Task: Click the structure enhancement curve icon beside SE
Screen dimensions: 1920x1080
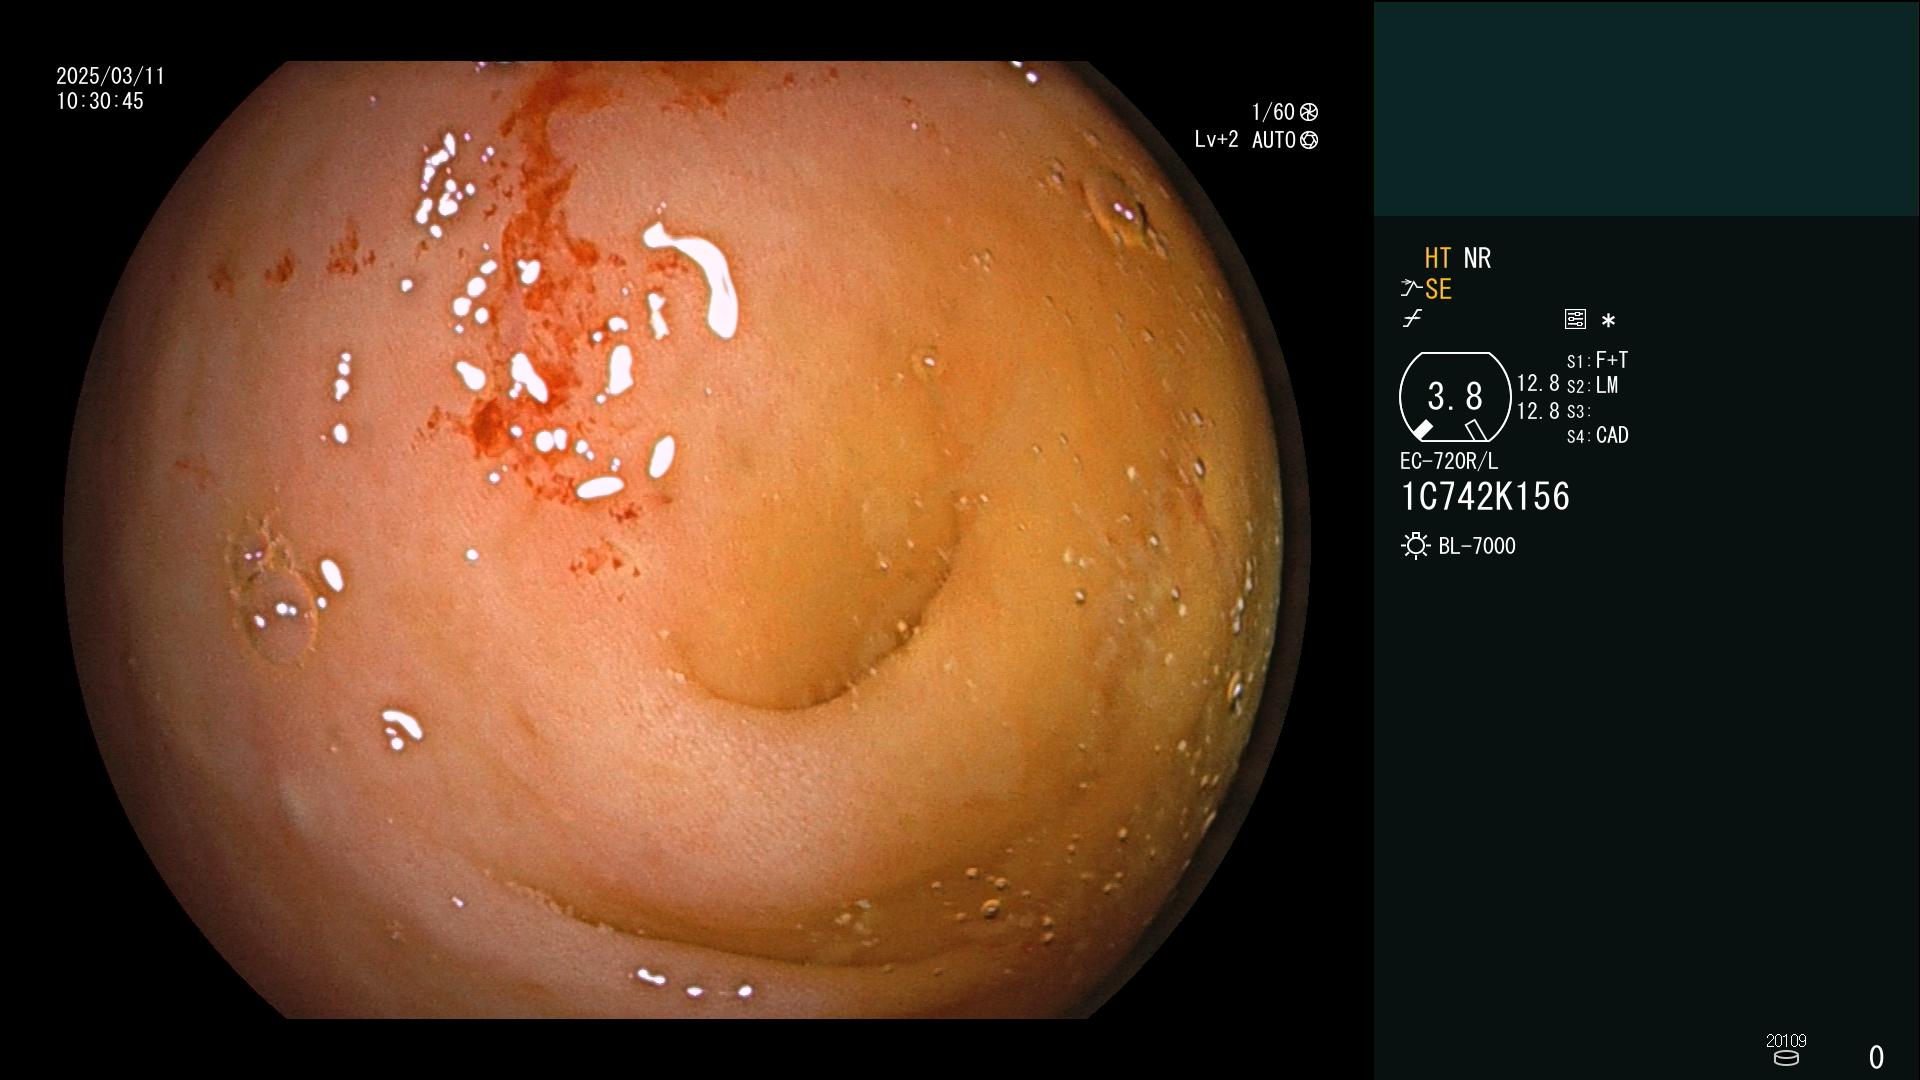Action: 1411,289
